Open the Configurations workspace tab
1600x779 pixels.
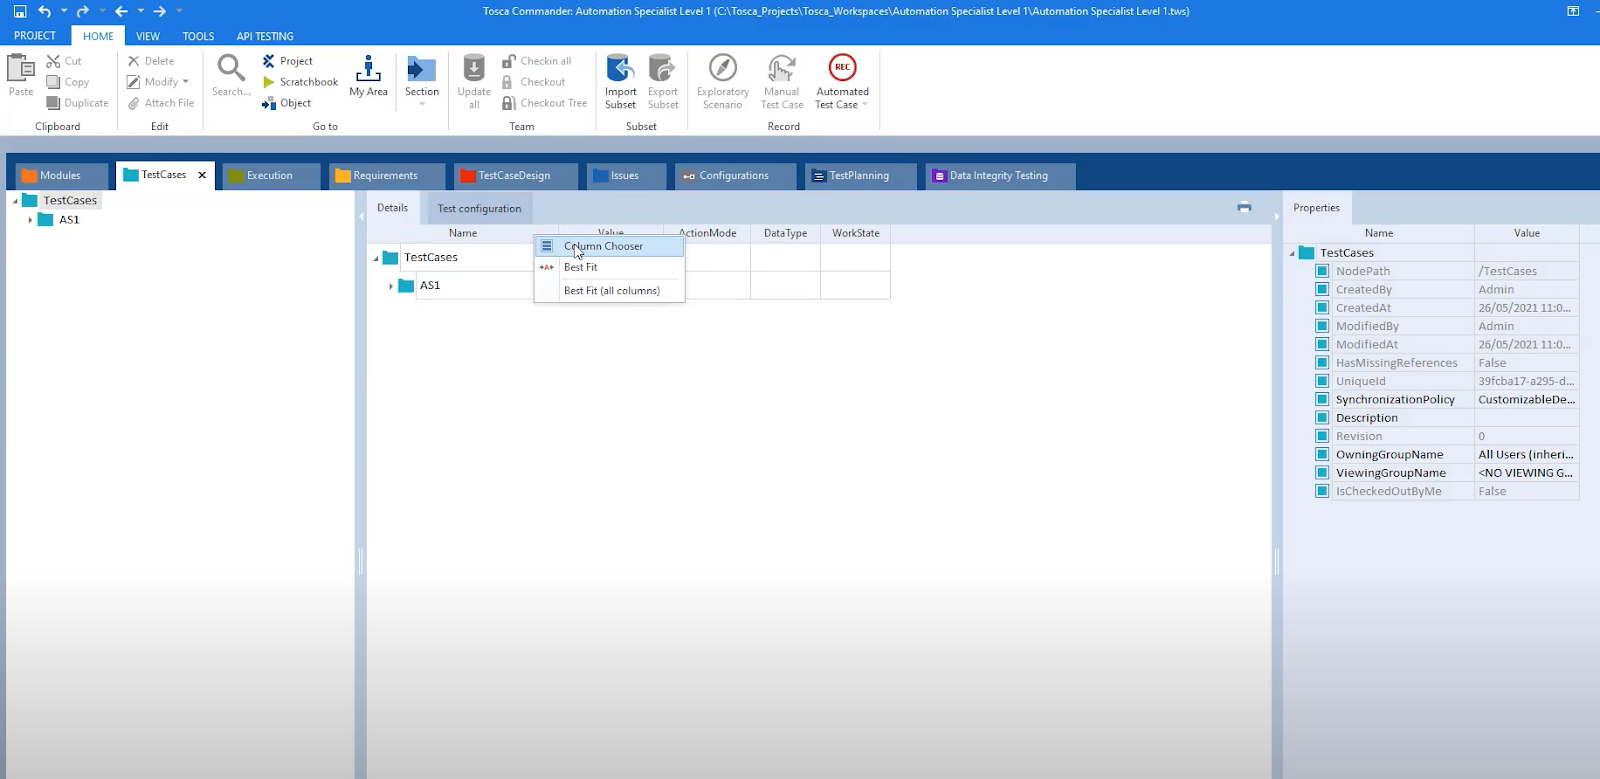[735, 176]
